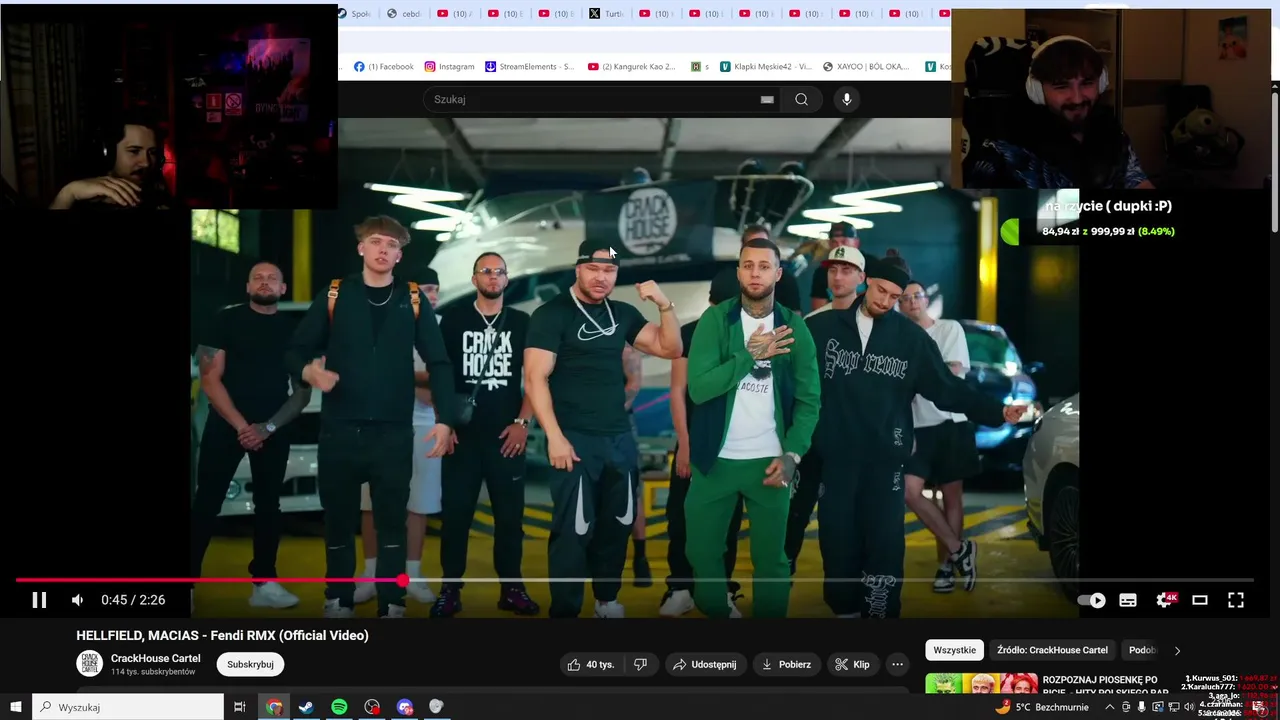Open Spotify from the taskbar
Viewport: 1280px width, 720px height.
click(x=339, y=707)
